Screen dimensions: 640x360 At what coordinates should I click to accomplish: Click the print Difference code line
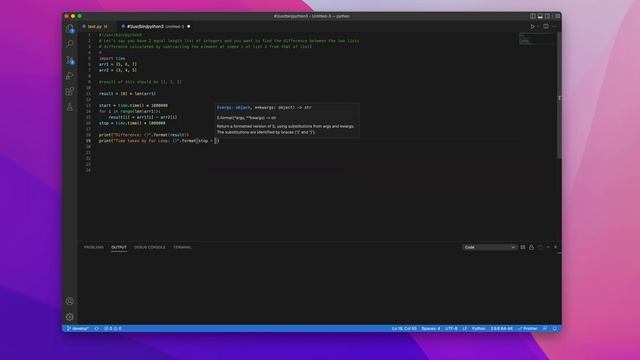coord(144,135)
